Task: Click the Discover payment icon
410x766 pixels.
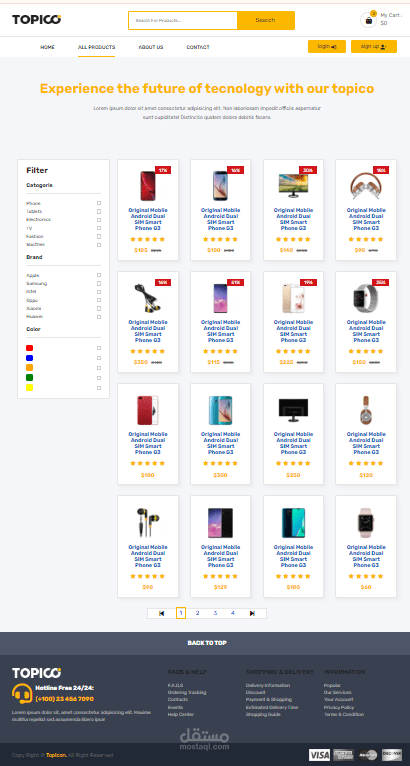Action: point(392,755)
